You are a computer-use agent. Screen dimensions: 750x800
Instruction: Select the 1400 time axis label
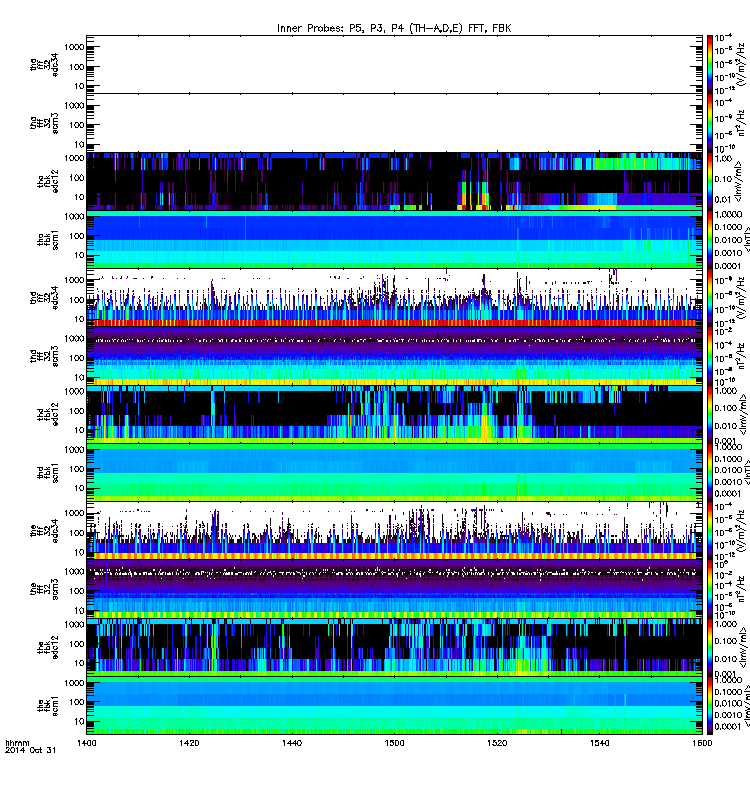(x=87, y=743)
